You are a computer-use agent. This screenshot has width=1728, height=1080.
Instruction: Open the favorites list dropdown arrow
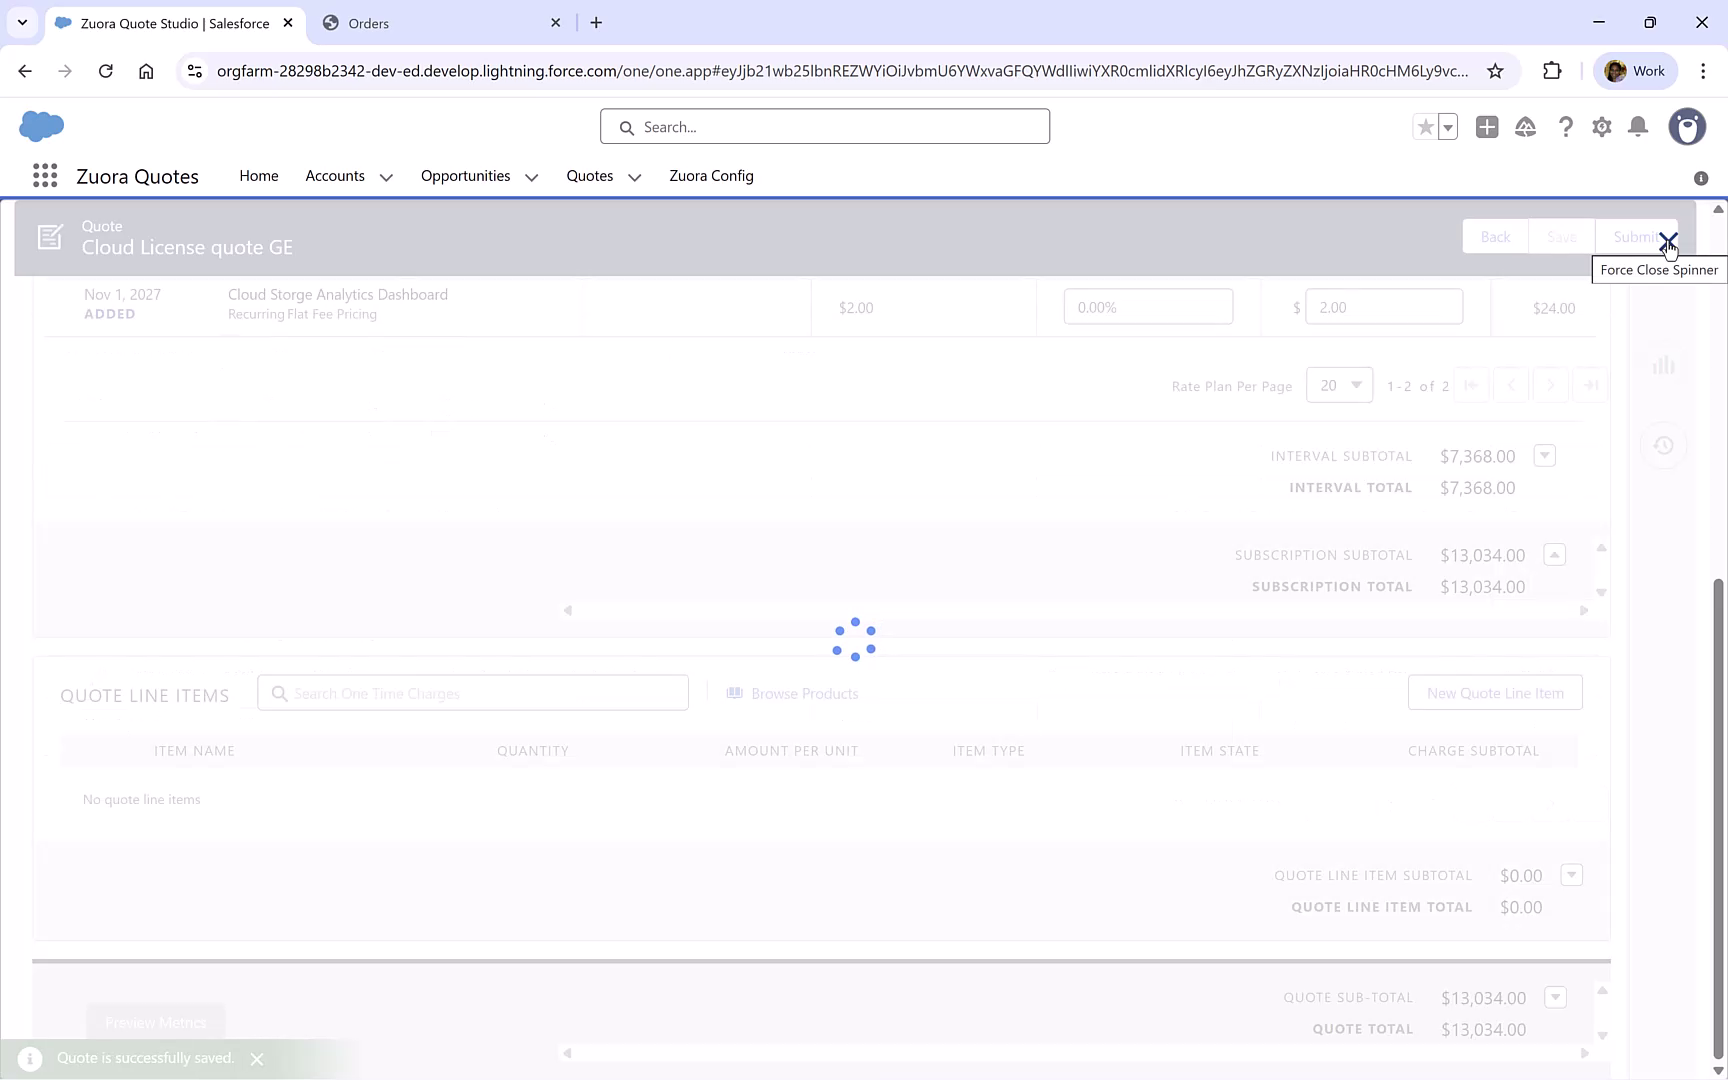point(1447,127)
